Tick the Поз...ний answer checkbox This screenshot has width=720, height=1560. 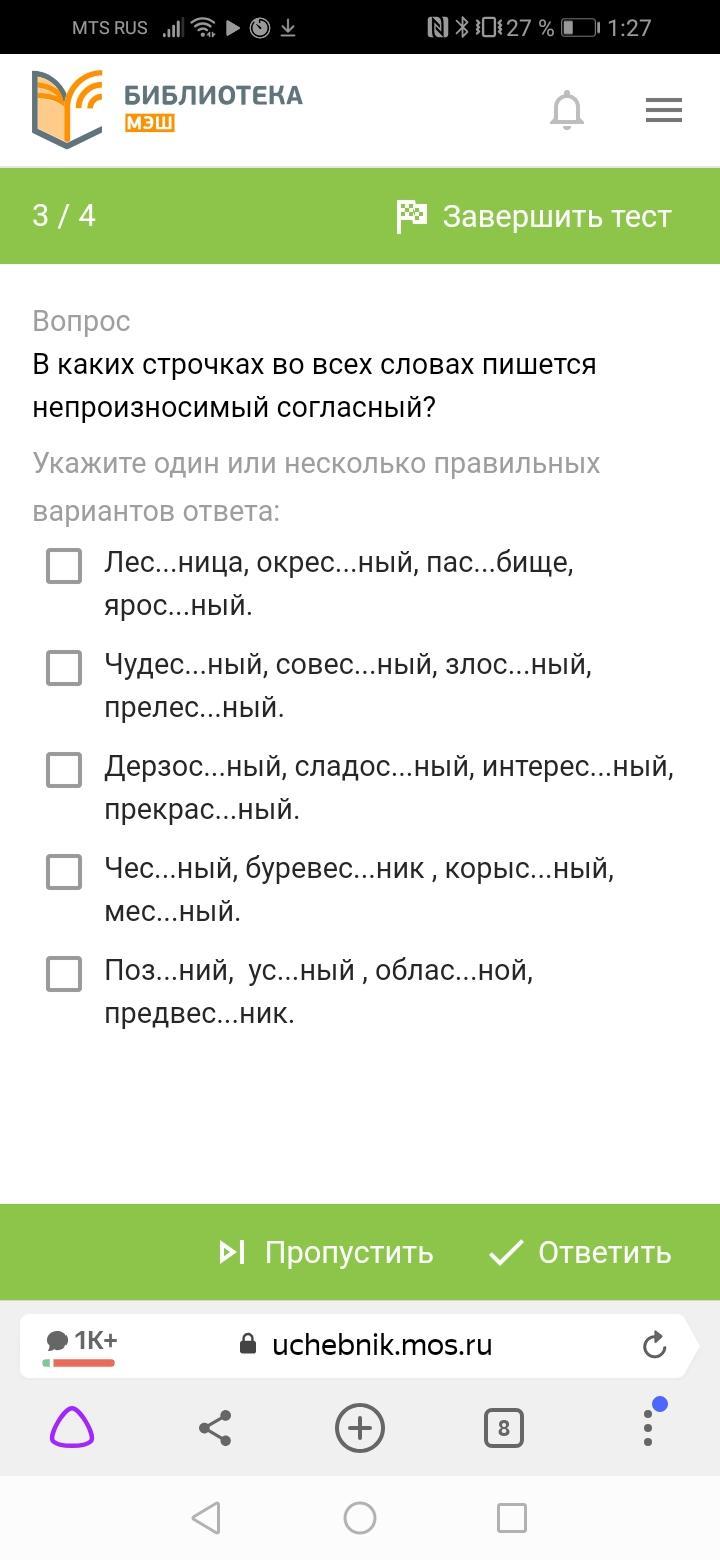tap(64, 974)
